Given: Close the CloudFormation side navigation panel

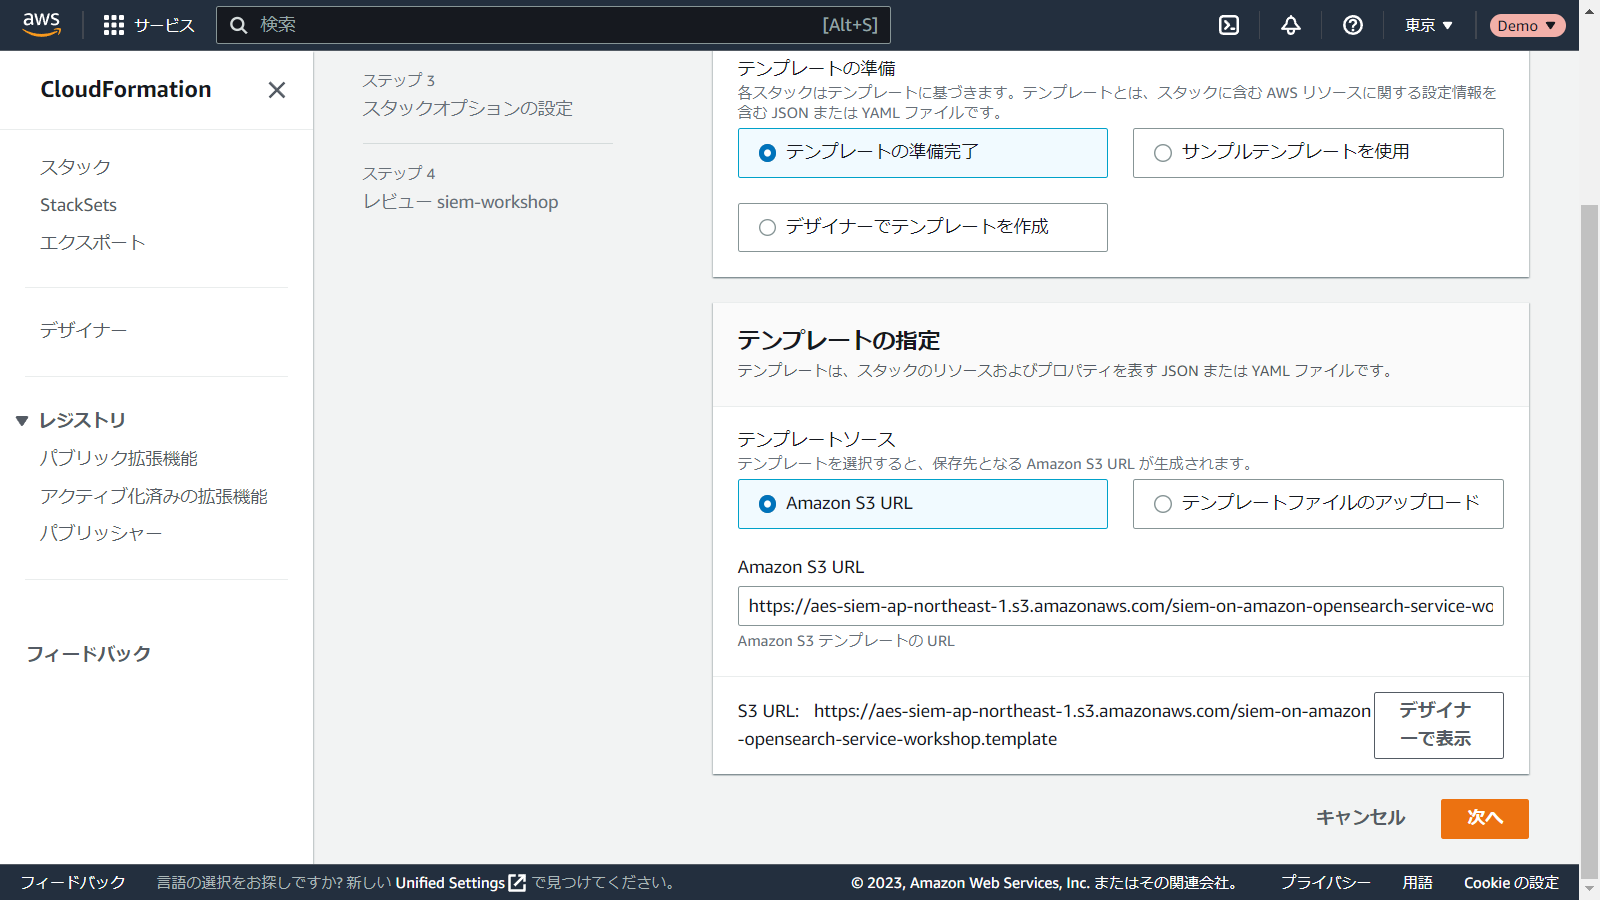Looking at the screenshot, I should click(x=277, y=90).
